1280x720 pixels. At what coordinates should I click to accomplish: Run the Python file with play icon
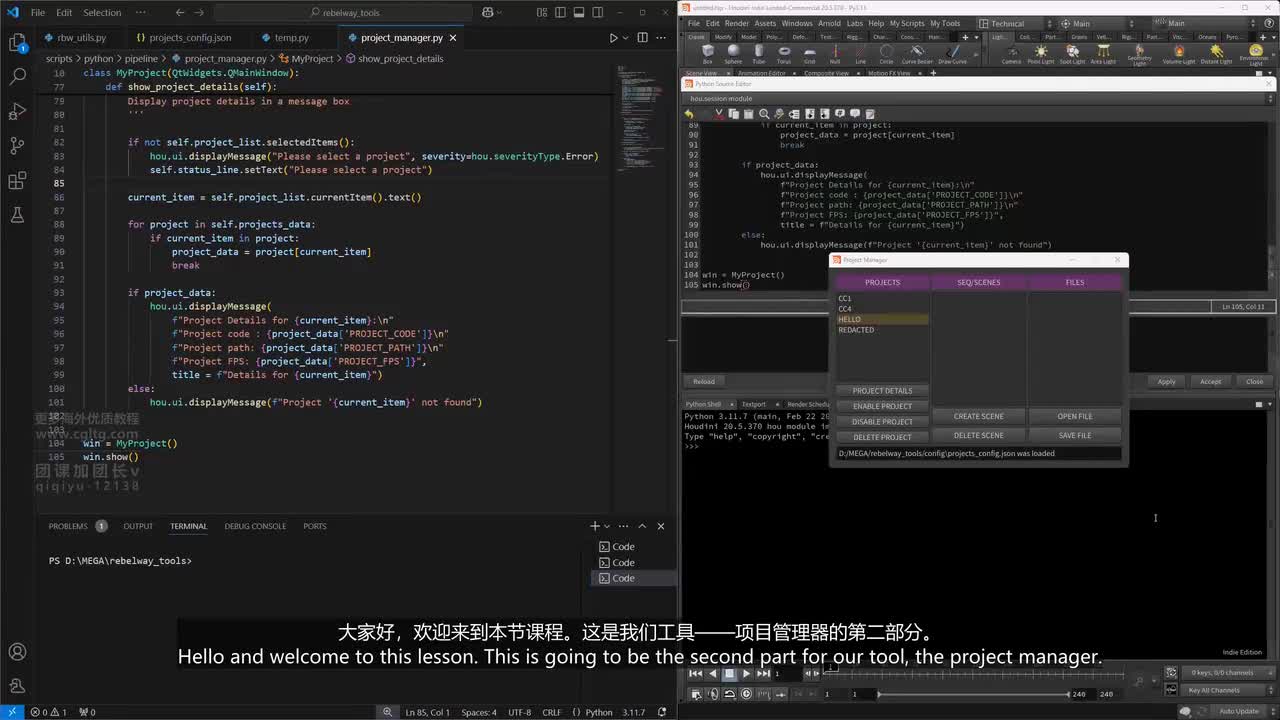point(614,38)
